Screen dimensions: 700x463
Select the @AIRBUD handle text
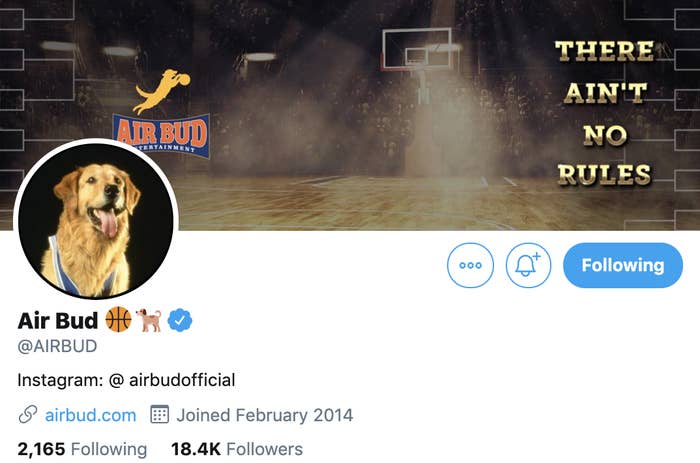(57, 346)
